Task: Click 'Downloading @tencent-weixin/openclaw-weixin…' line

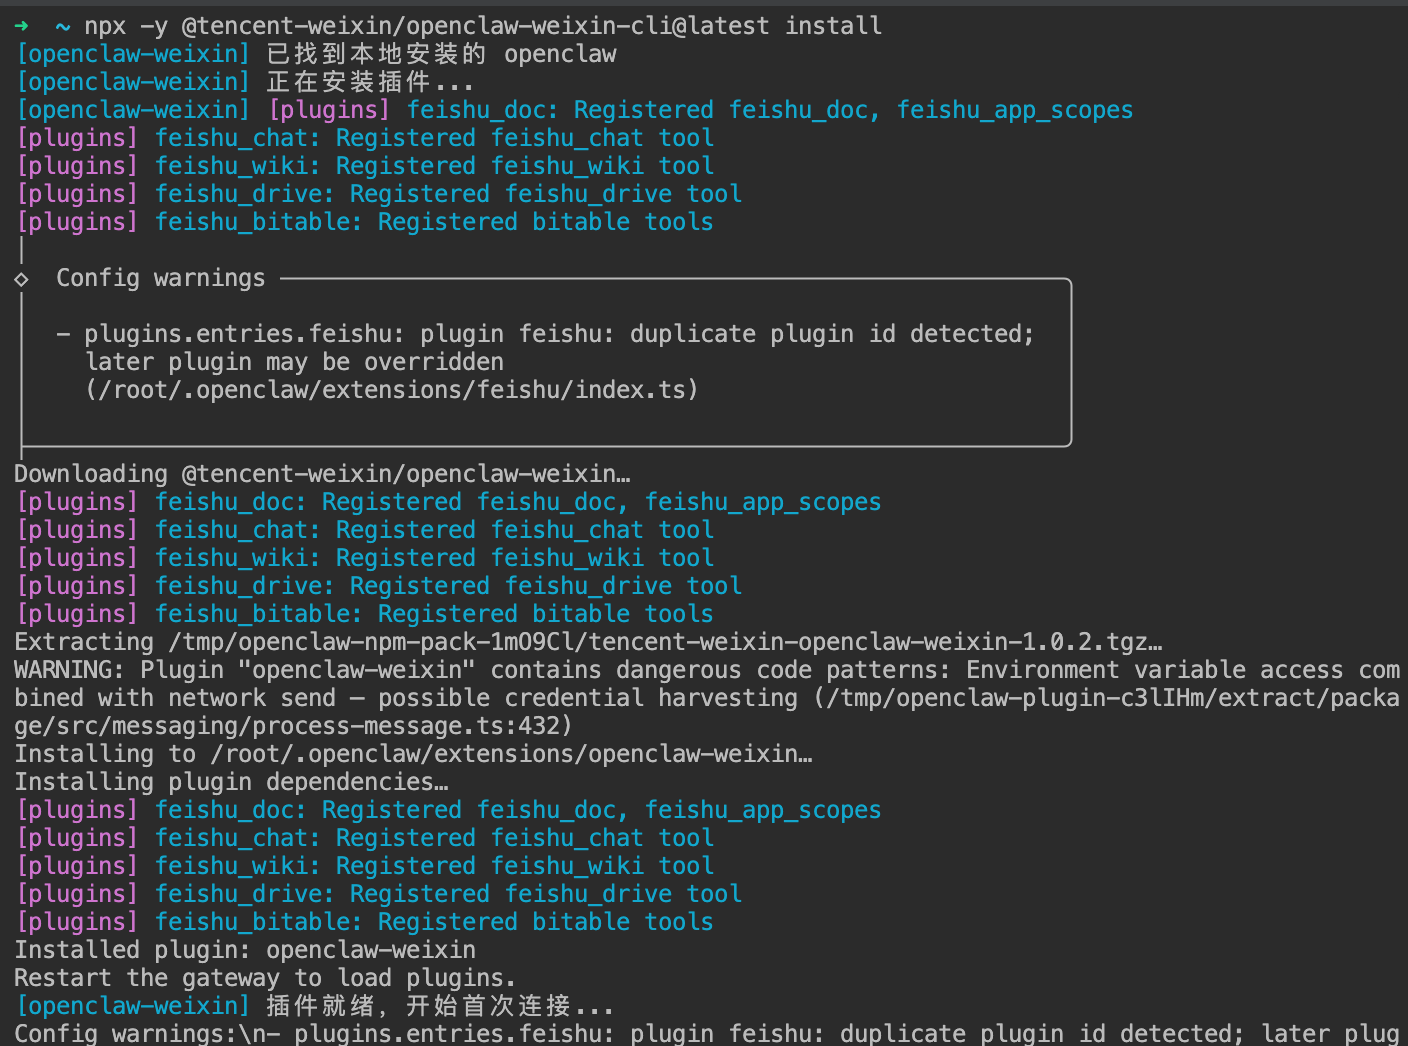Action: coord(322,474)
